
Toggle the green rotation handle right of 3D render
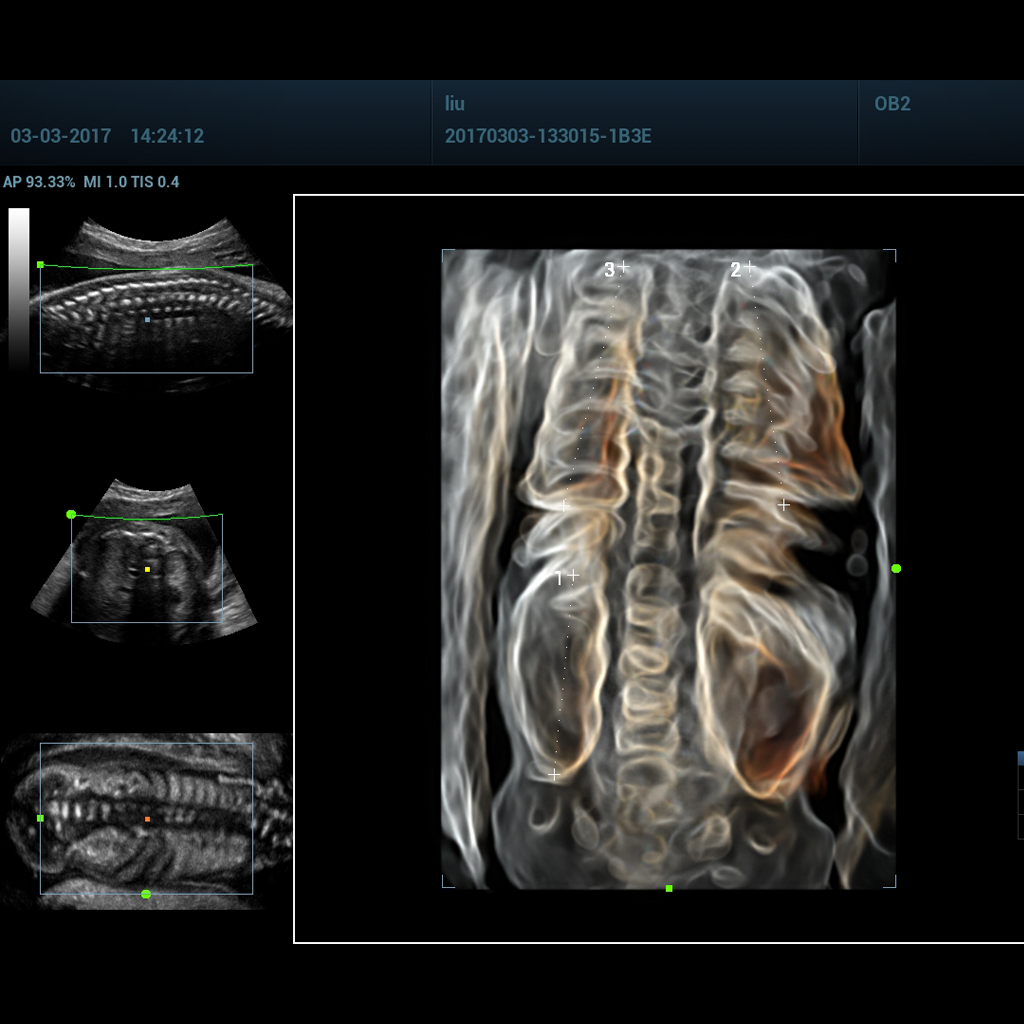[895, 568]
